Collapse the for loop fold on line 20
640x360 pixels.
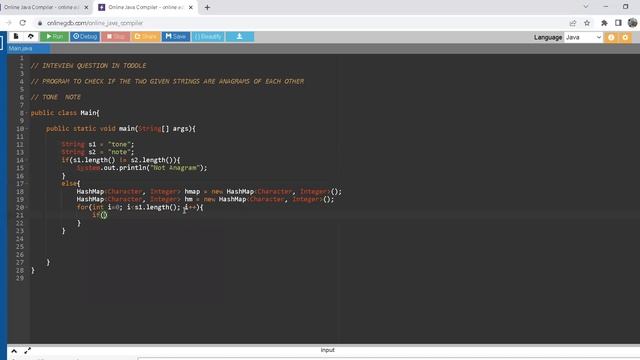(x=27, y=207)
